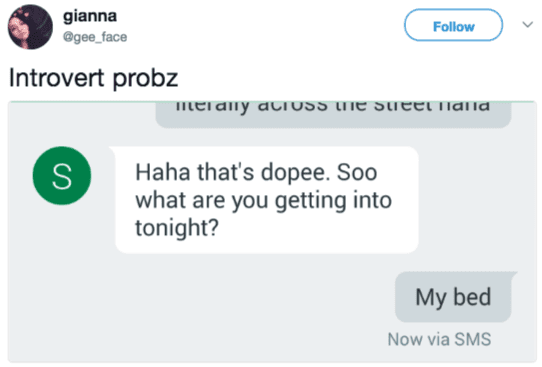Viewport: 542px width, 367px height.
Task: Click the word bed in the reply bubble
Action: click(x=472, y=297)
